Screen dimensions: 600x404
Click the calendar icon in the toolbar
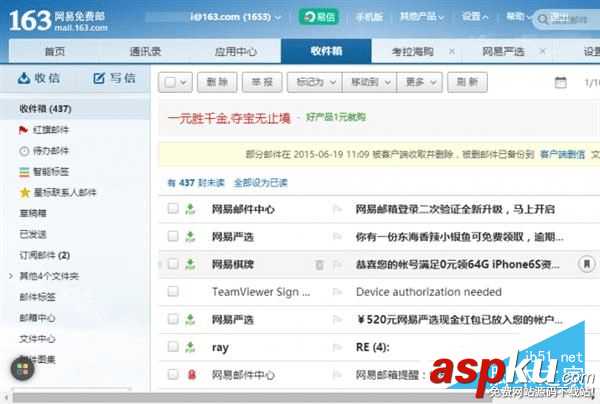coord(561,82)
